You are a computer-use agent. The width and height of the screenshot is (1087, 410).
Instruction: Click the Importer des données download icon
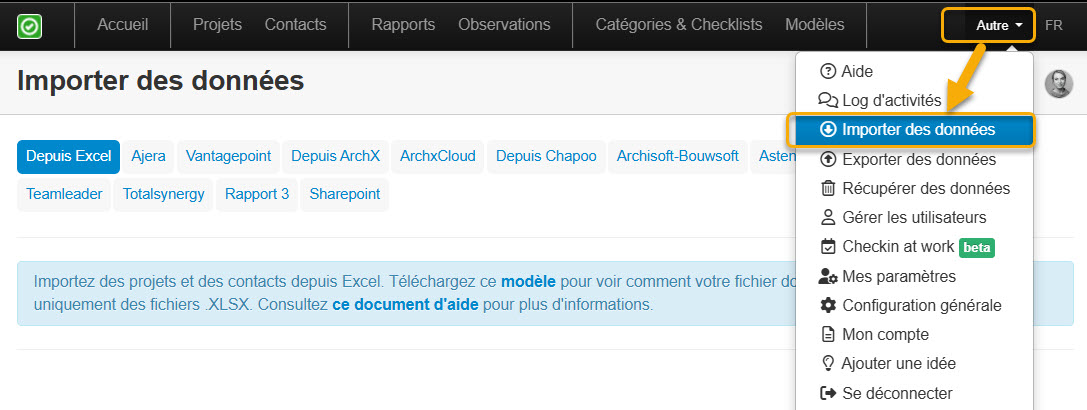click(828, 130)
